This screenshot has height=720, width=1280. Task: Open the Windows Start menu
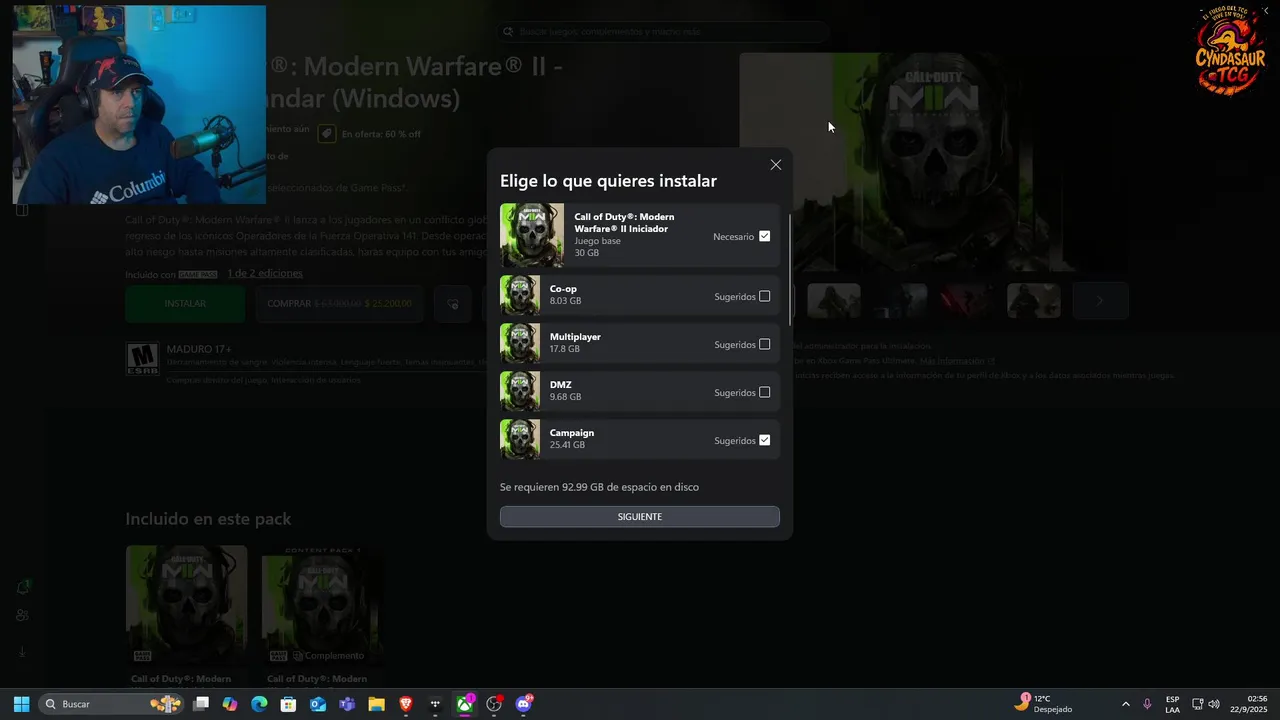point(21,704)
